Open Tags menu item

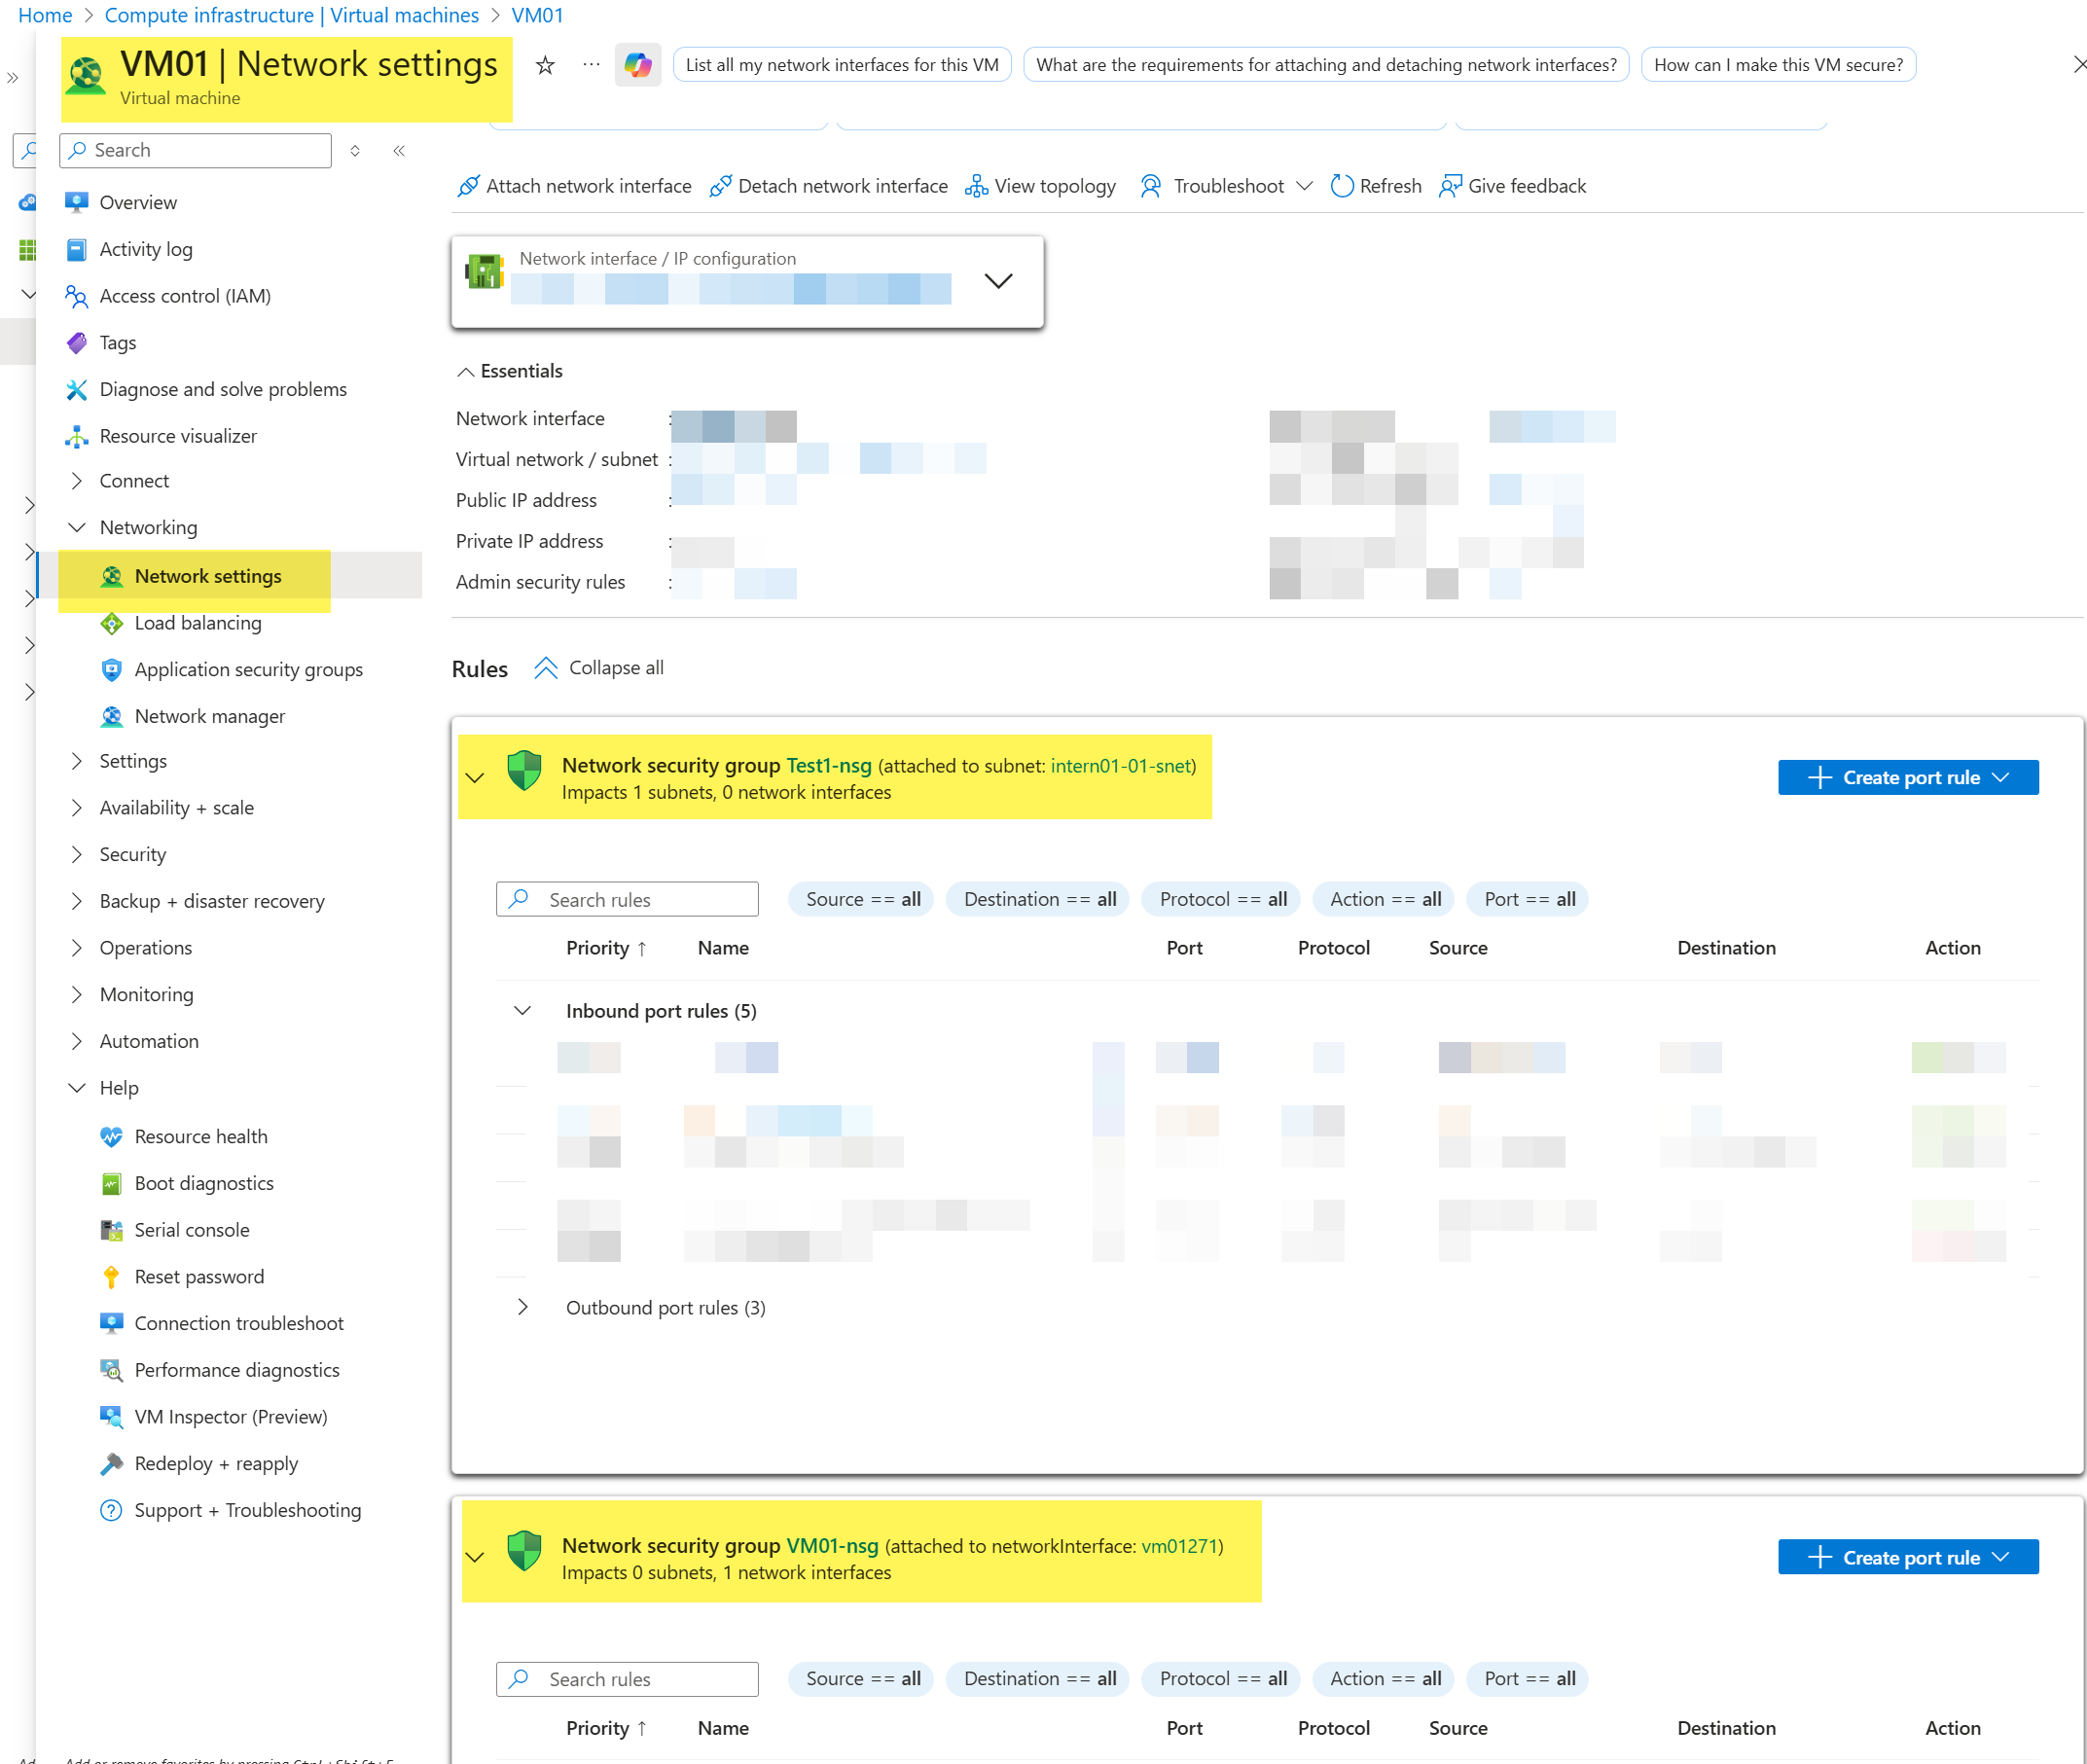[118, 342]
